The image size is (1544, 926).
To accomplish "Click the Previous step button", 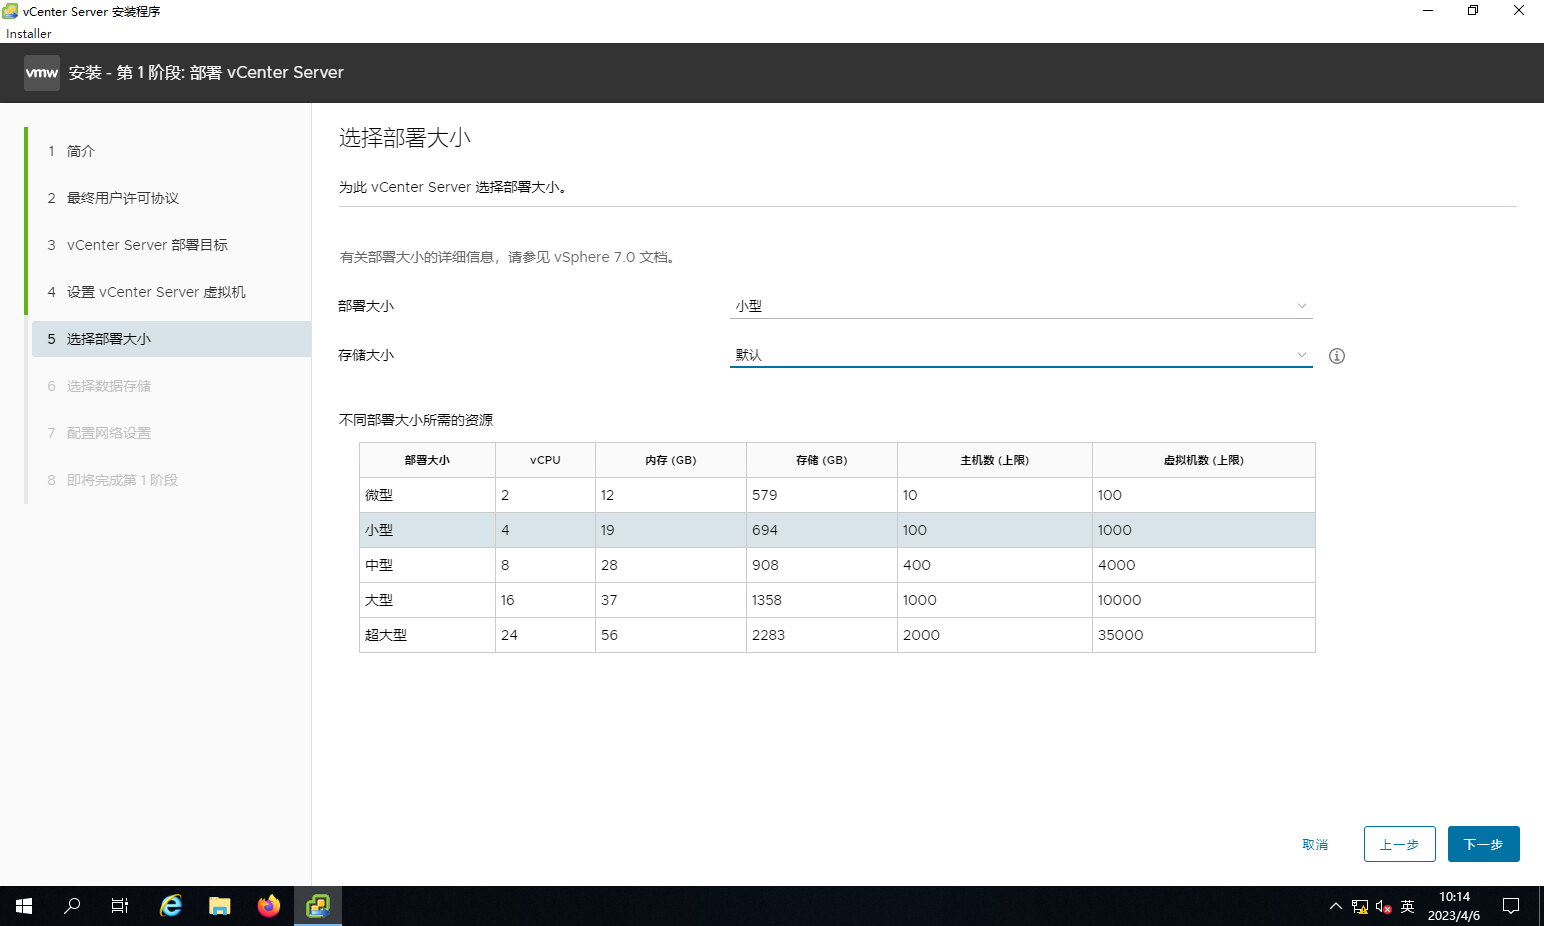I will pyautogui.click(x=1399, y=844).
